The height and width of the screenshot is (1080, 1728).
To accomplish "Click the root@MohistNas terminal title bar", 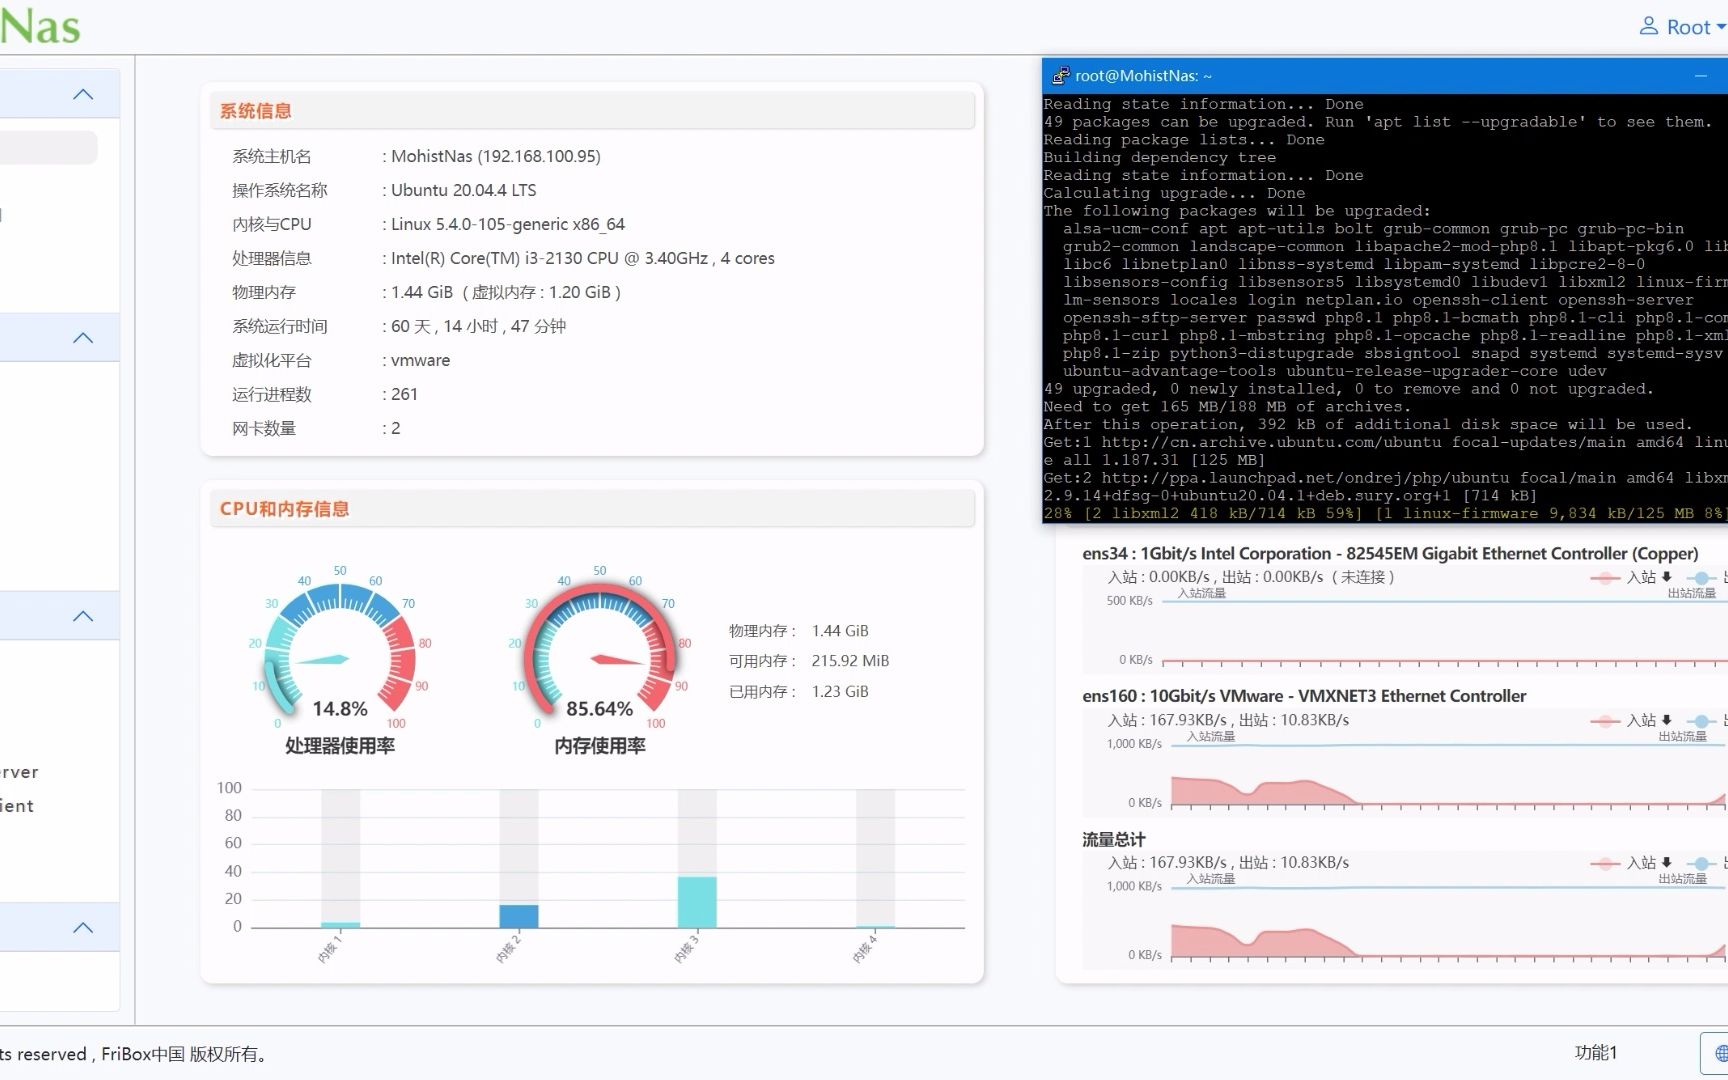I will 1385,76.
